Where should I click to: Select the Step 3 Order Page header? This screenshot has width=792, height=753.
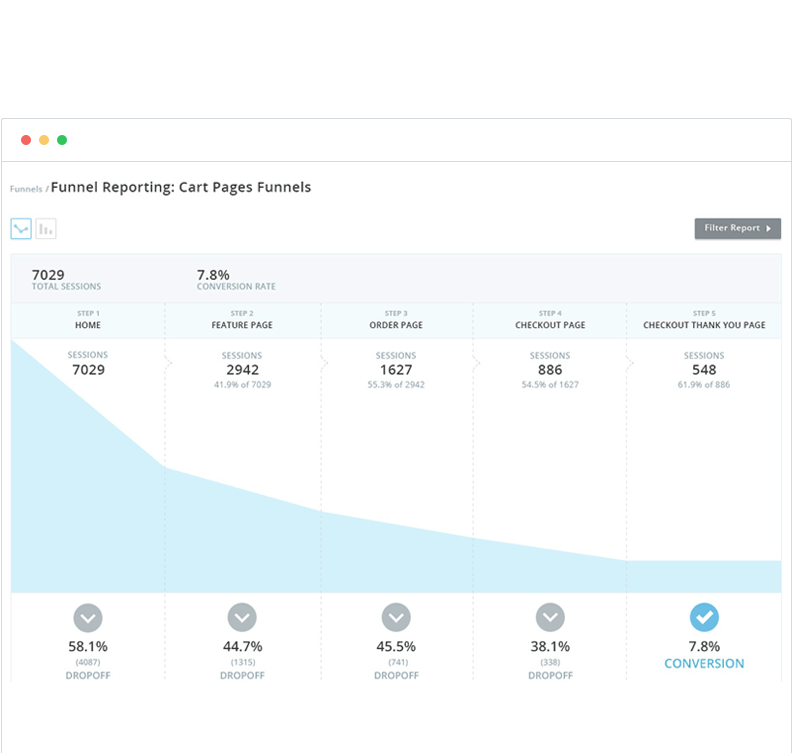pos(396,320)
